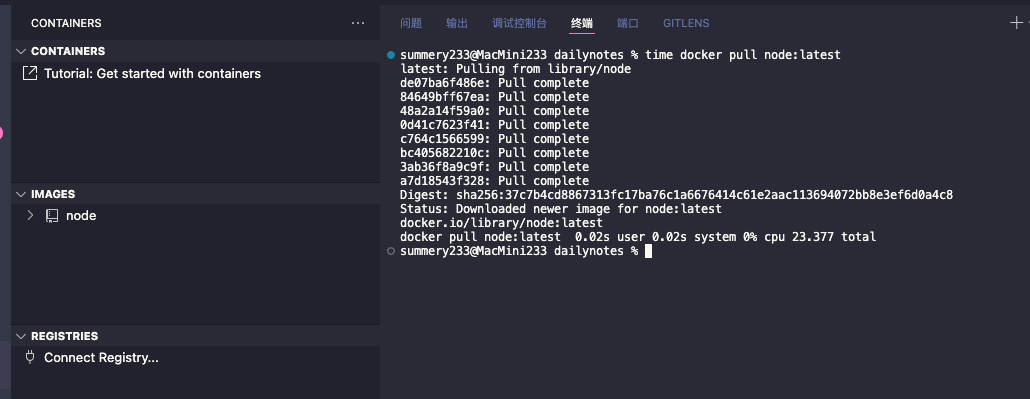Viewport: 1030px width, 399px height.
Task: Click the 'de07ba6f486e: Pull complete' line
Action: (x=494, y=83)
